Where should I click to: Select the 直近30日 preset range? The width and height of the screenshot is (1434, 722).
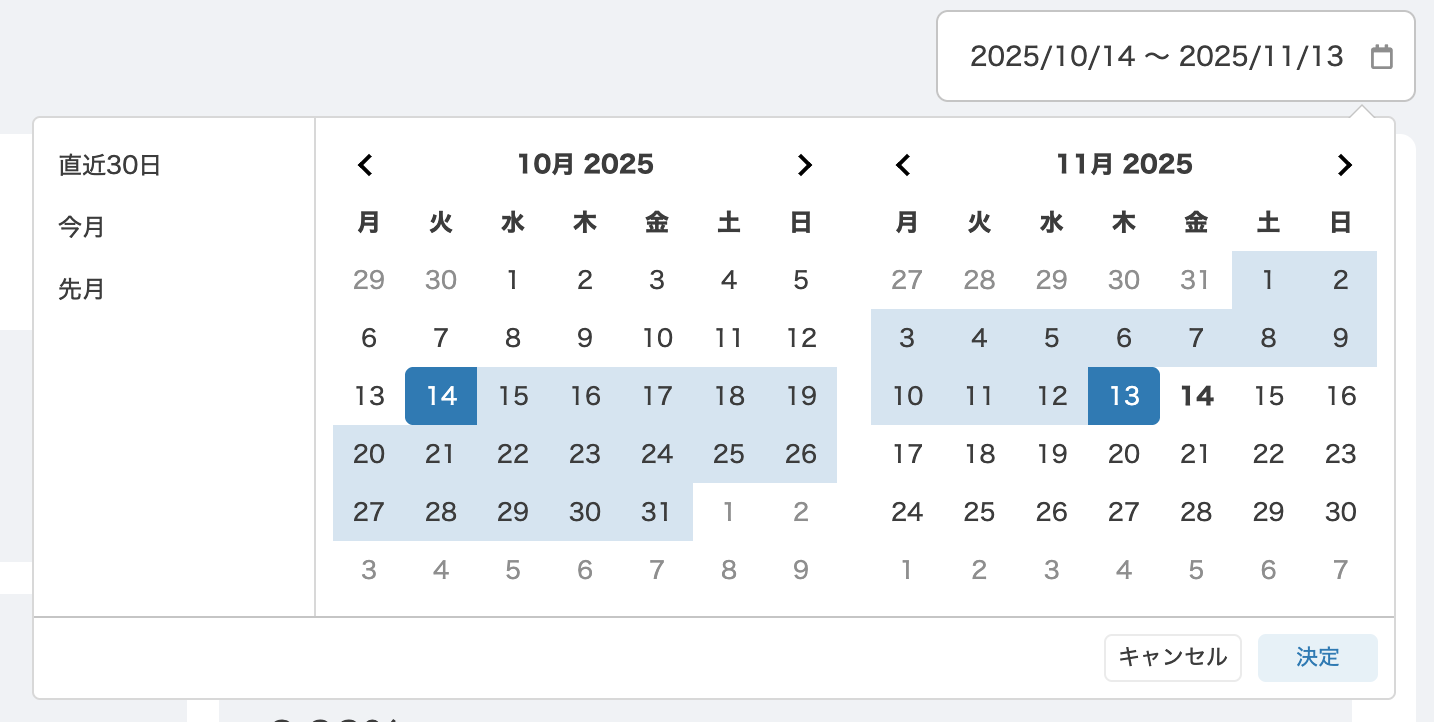pyautogui.click(x=109, y=165)
